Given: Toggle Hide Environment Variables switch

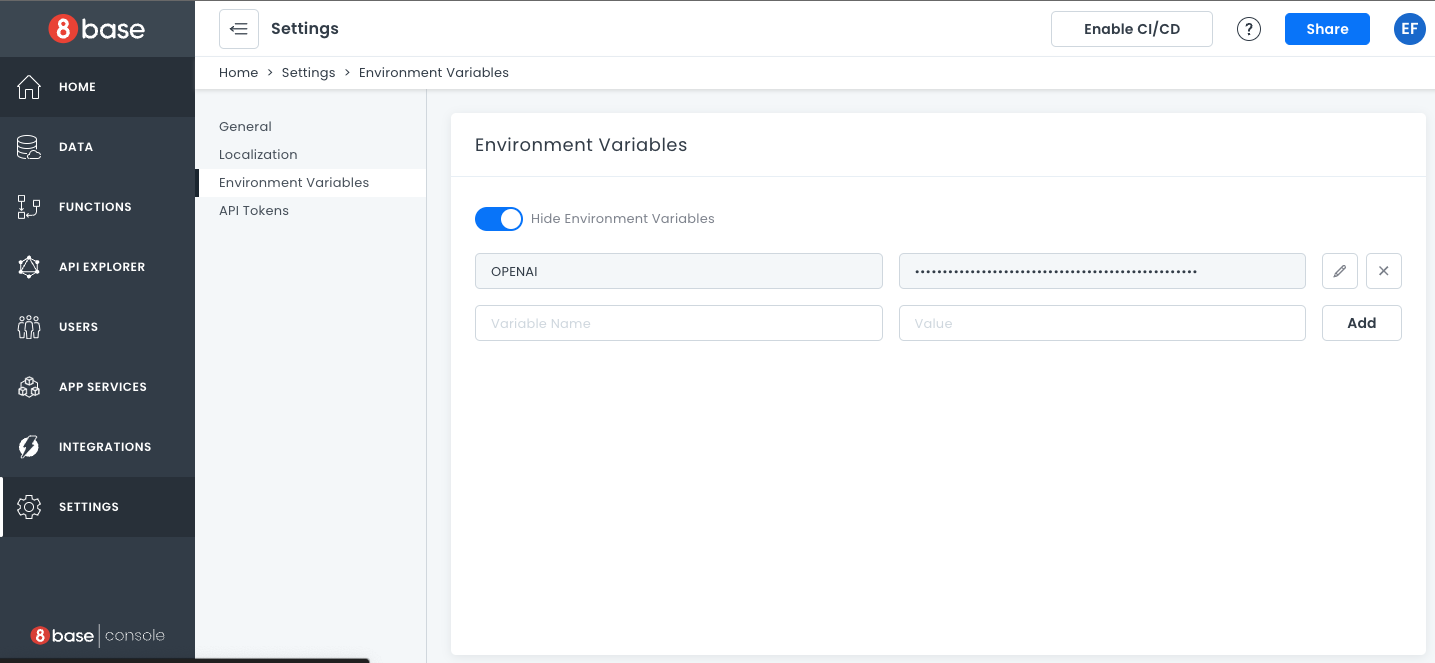Looking at the screenshot, I should pos(498,219).
